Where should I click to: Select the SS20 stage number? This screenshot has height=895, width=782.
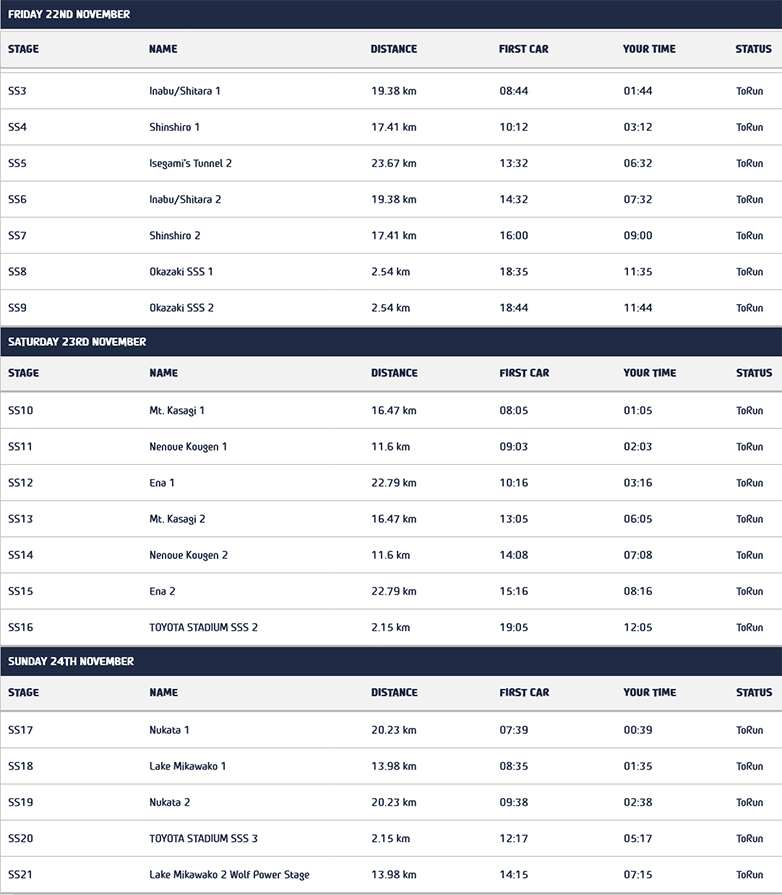[21, 838]
